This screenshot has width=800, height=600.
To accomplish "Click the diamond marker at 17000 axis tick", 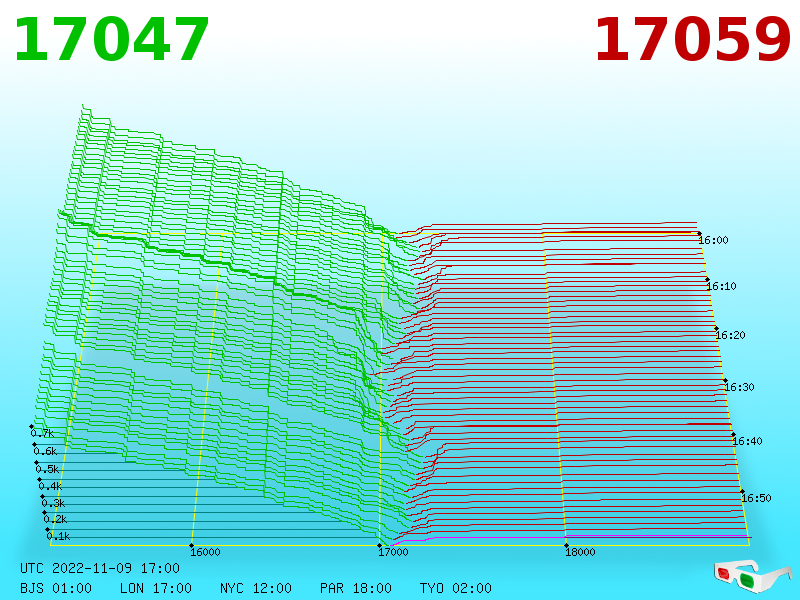I will point(379,546).
